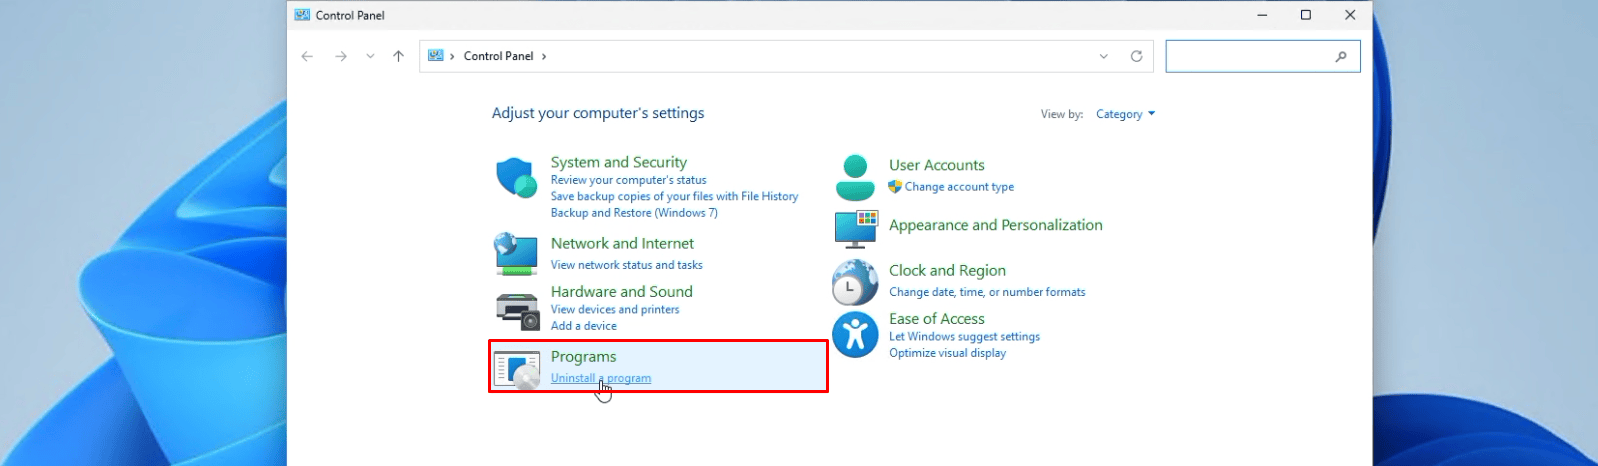Open the Ease of Access icon
The width and height of the screenshot is (1598, 466).
click(855, 334)
